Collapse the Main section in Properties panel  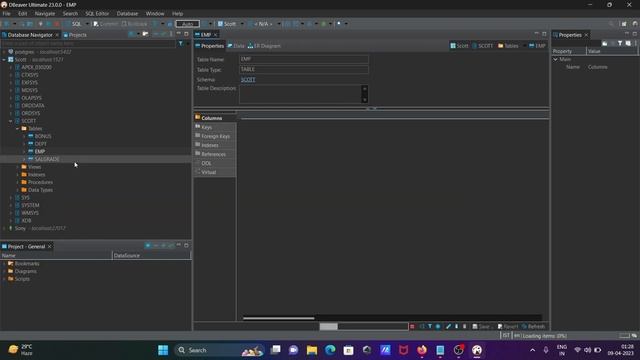[556, 59]
